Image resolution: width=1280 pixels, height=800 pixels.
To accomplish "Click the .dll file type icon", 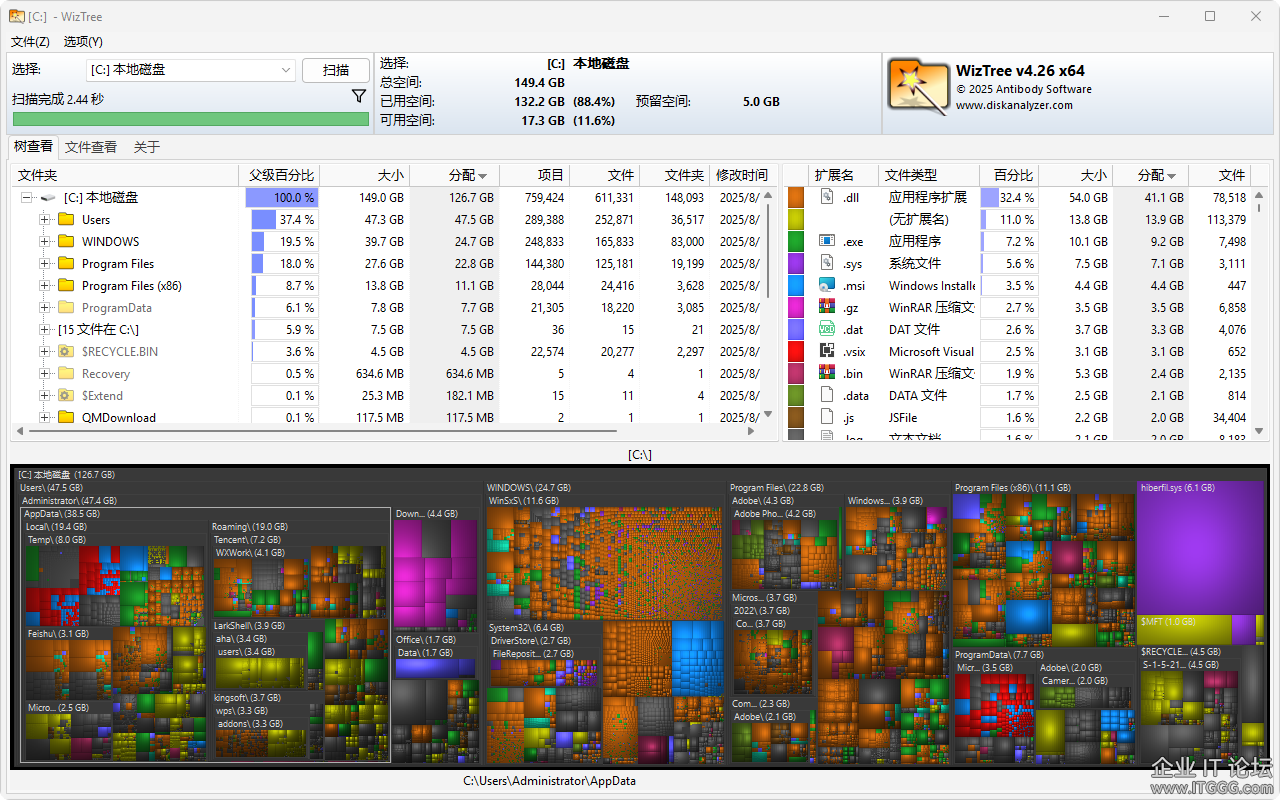I will [827, 197].
